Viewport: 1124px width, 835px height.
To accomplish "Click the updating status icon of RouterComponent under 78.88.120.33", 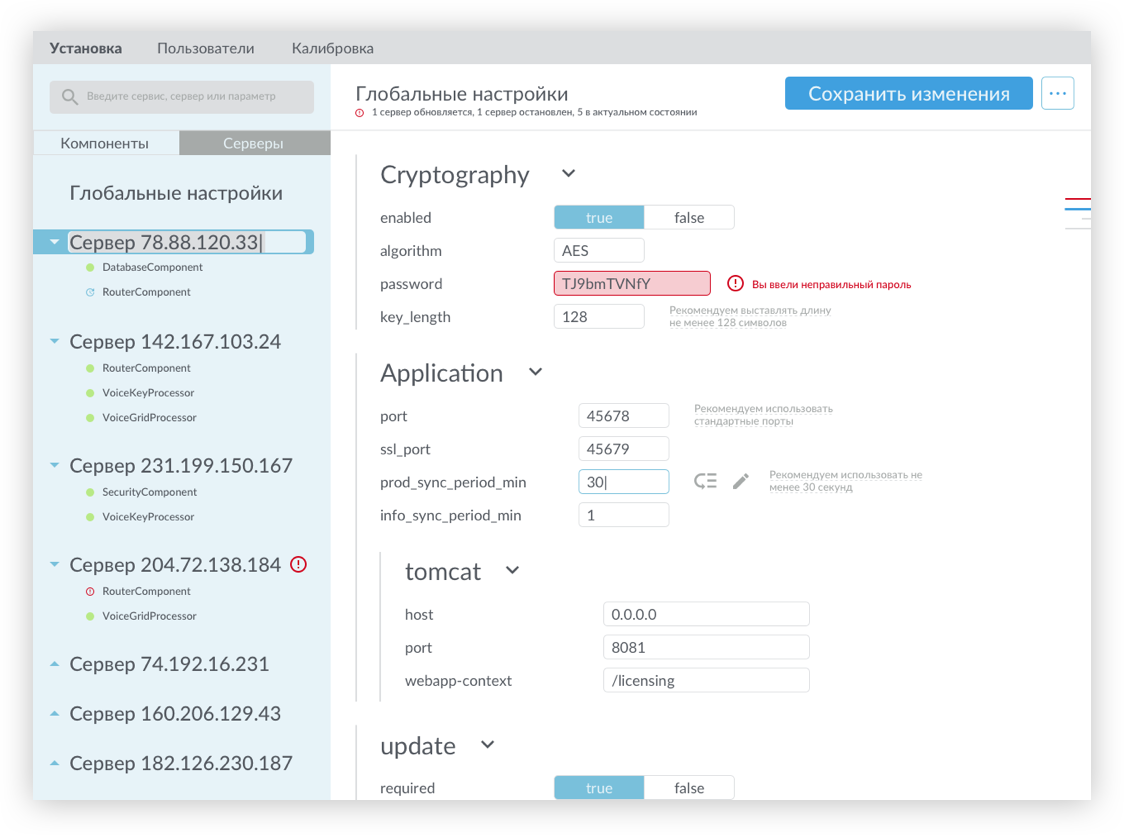I will click(90, 292).
